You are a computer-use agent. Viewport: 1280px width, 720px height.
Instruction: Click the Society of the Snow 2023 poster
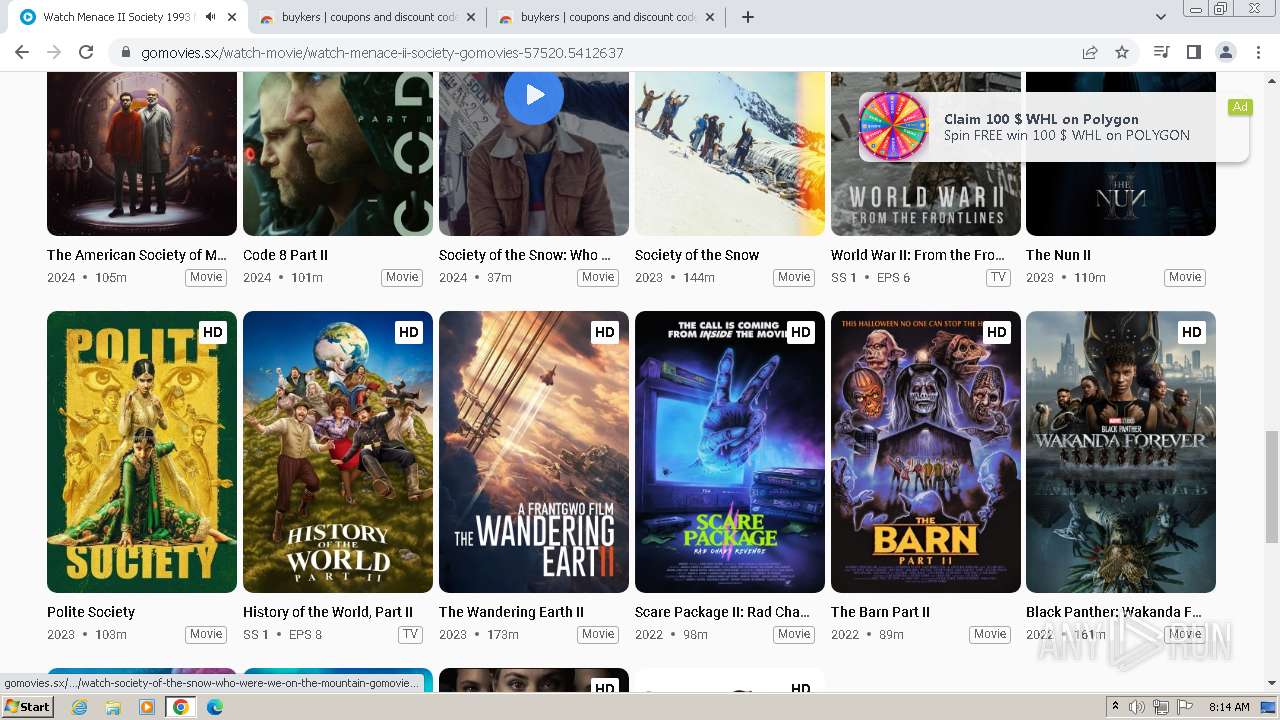click(x=730, y=154)
